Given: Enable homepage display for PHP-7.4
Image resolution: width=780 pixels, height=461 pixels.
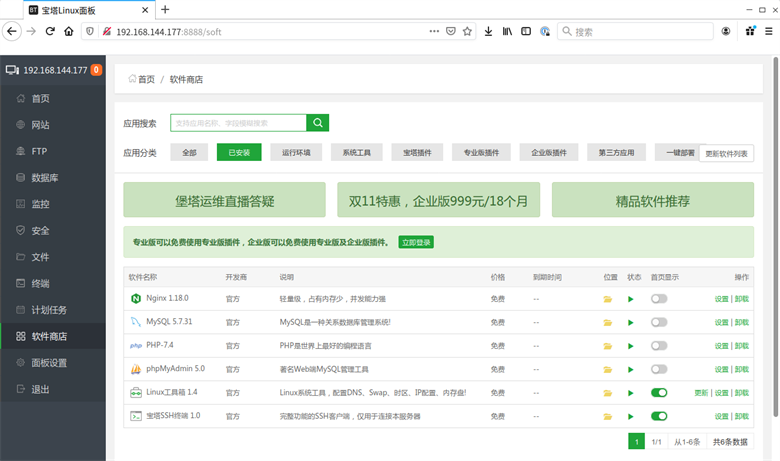Looking at the screenshot, I should click(659, 346).
